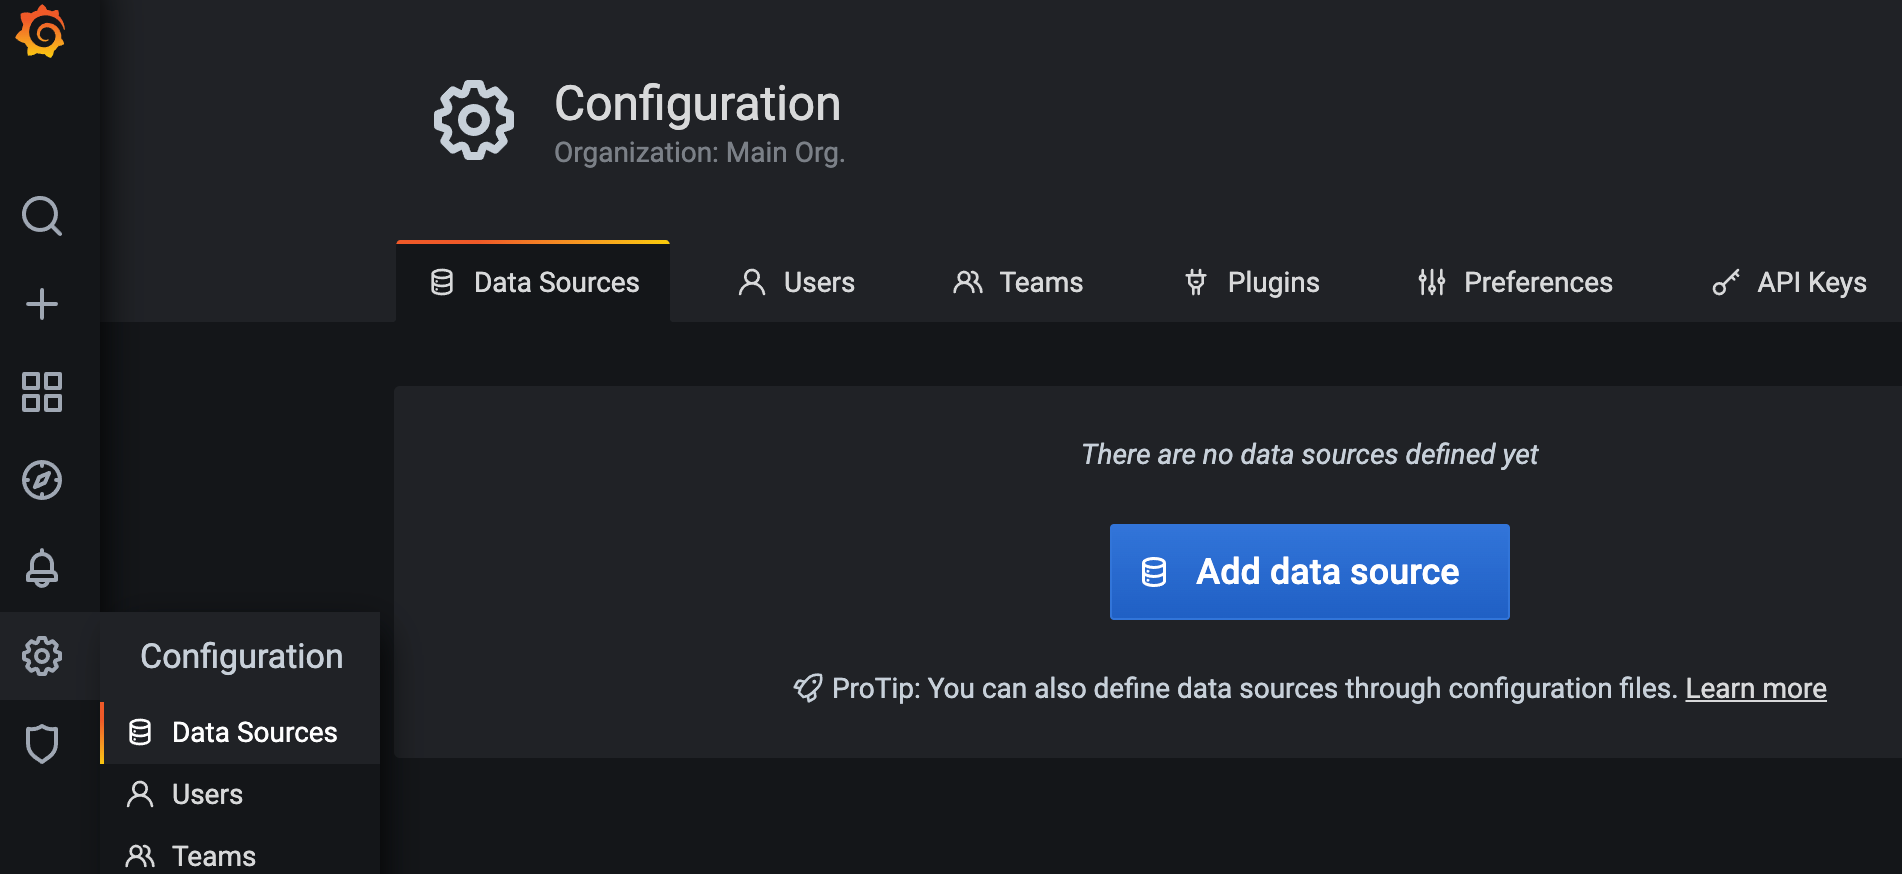This screenshot has height=874, width=1902.
Task: Open the Alerting bell icon
Action: pyautogui.click(x=42, y=568)
